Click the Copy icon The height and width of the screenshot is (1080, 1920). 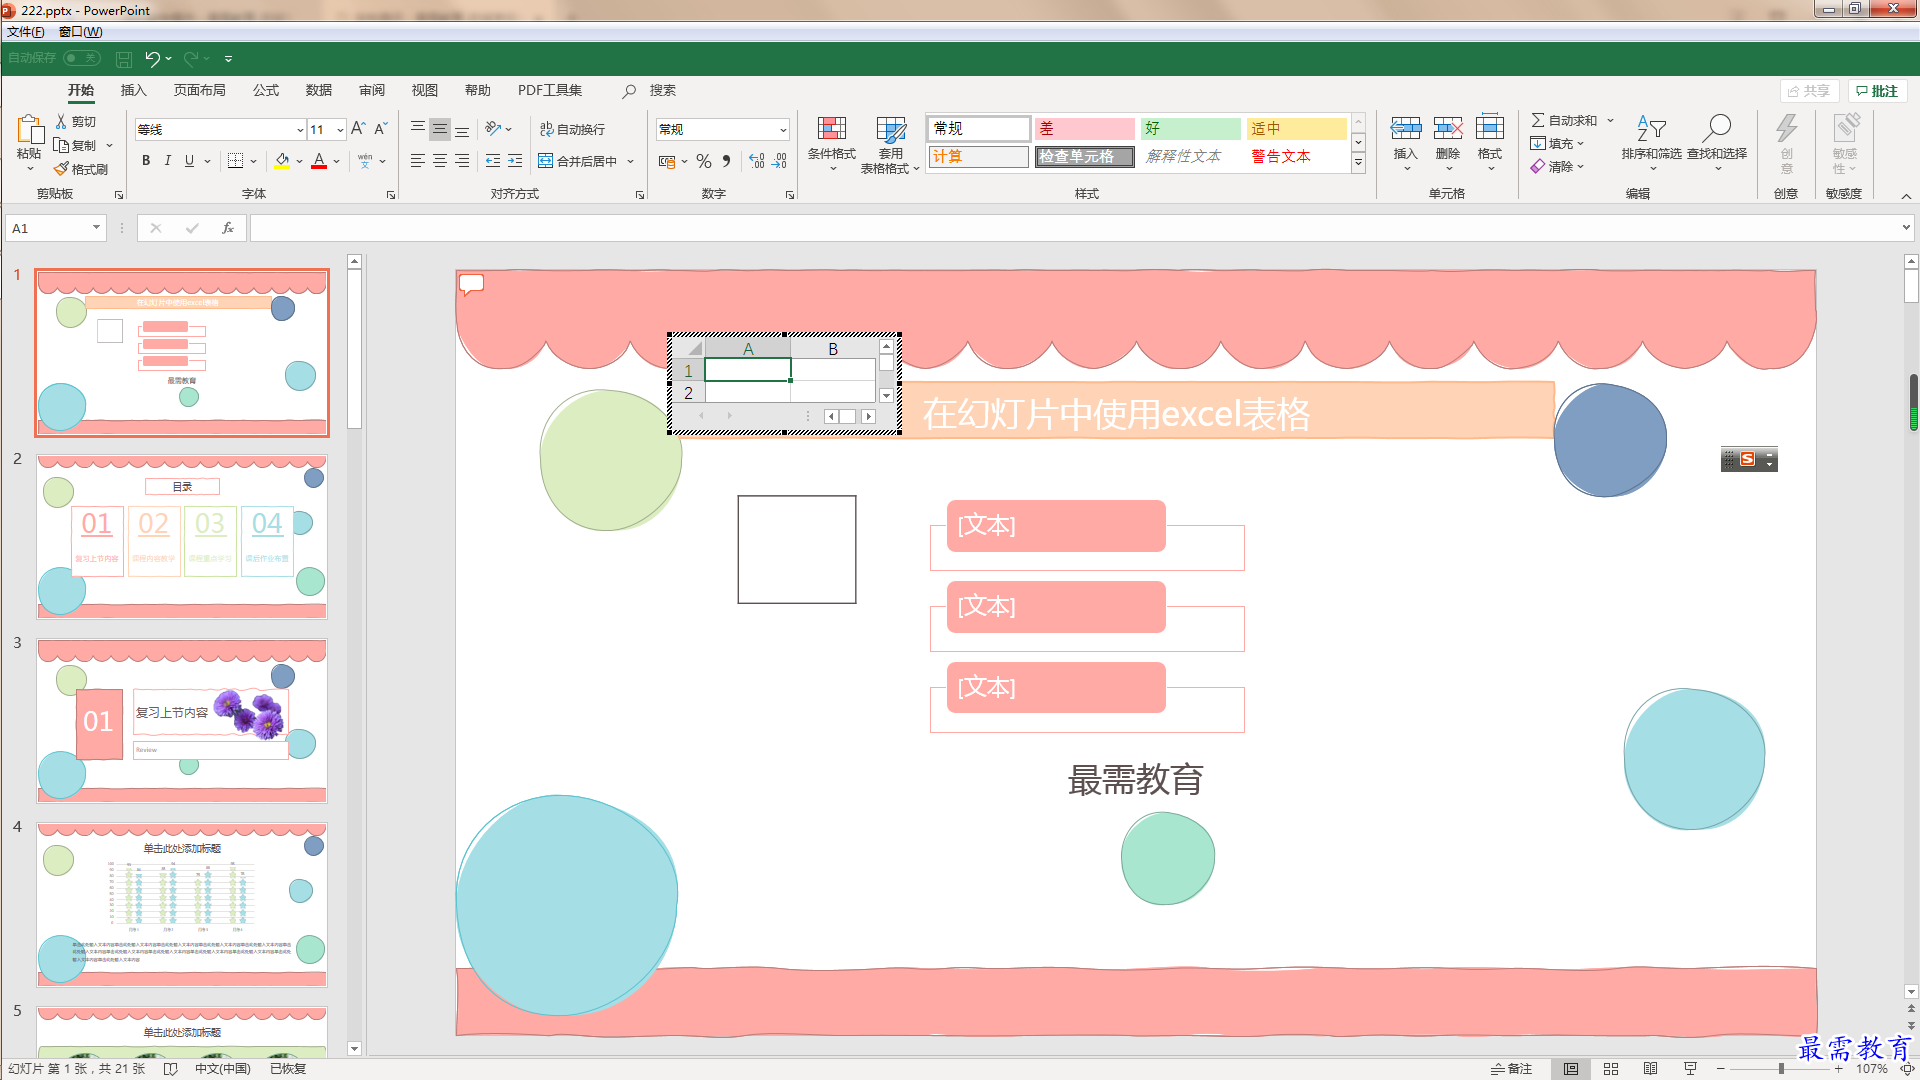tap(61, 145)
